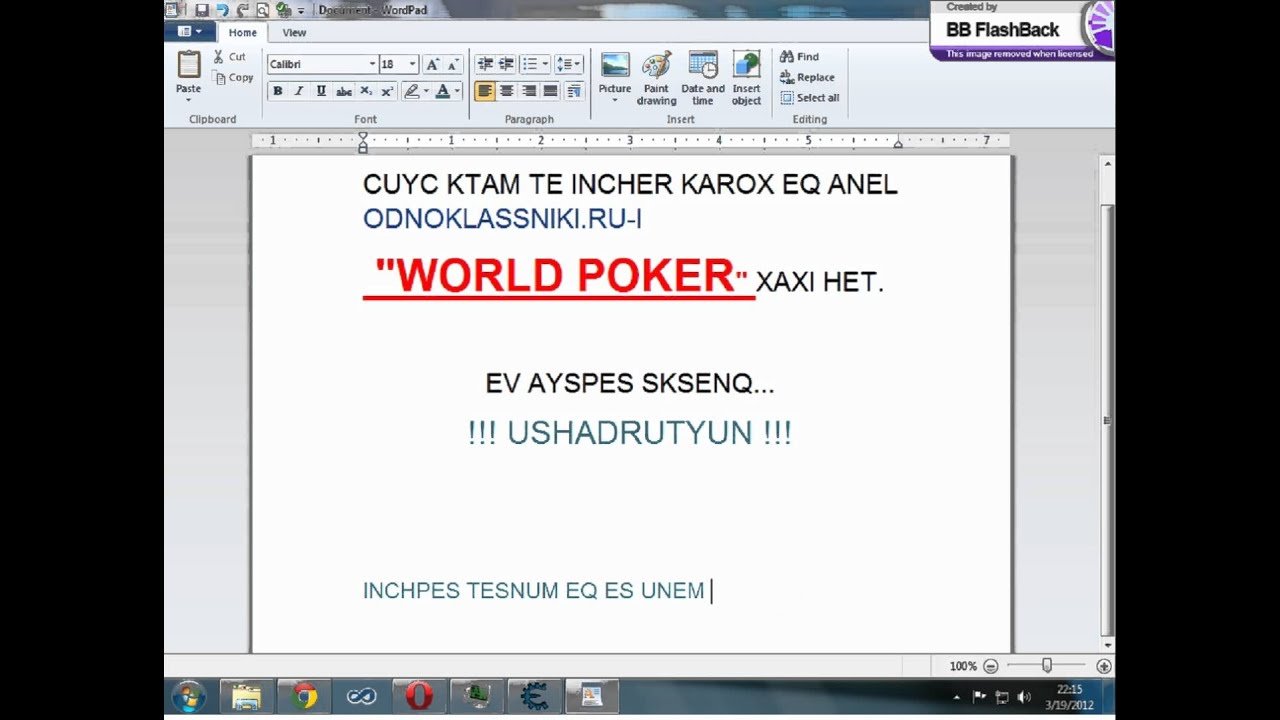Open the Cheat Engine taskbar icon
Image resolution: width=1280 pixels, height=720 pixels.
point(533,696)
